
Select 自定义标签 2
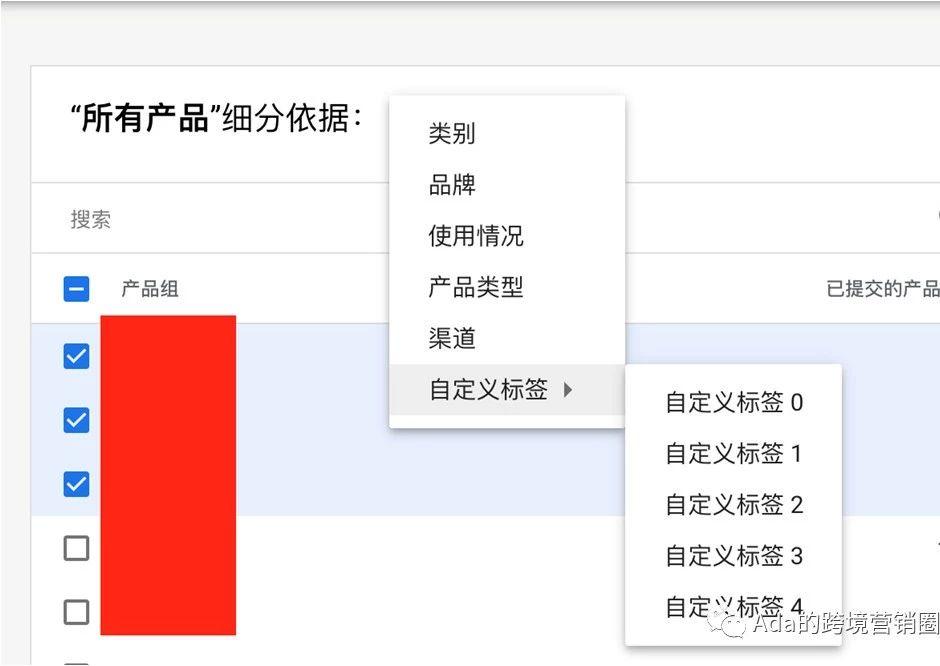[734, 504]
